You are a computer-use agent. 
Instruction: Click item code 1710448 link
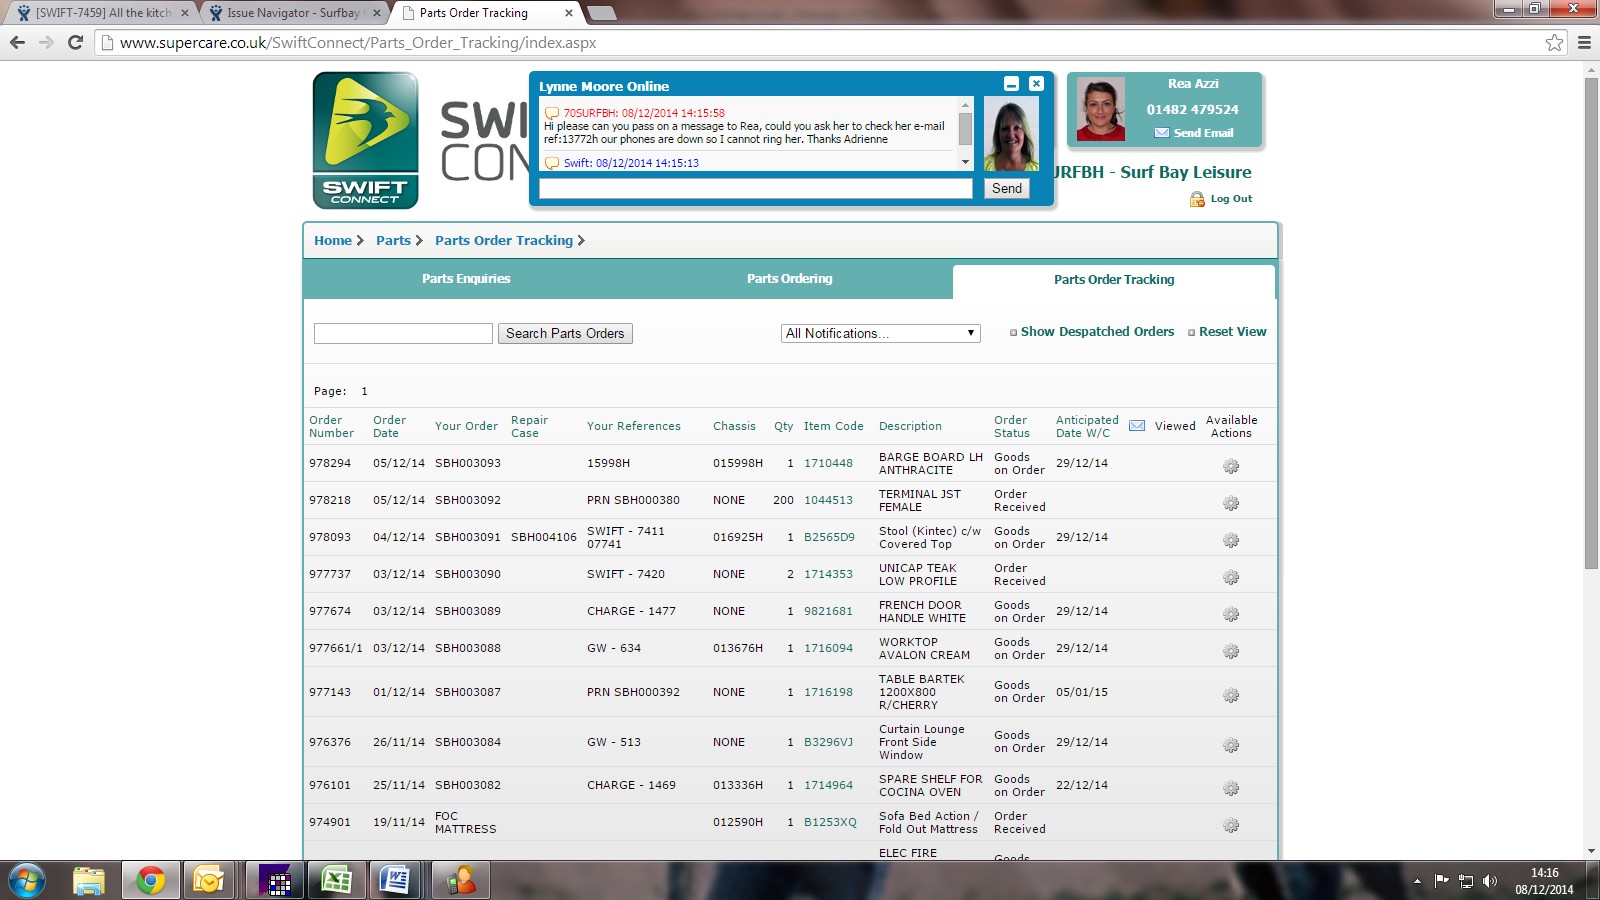click(828, 463)
